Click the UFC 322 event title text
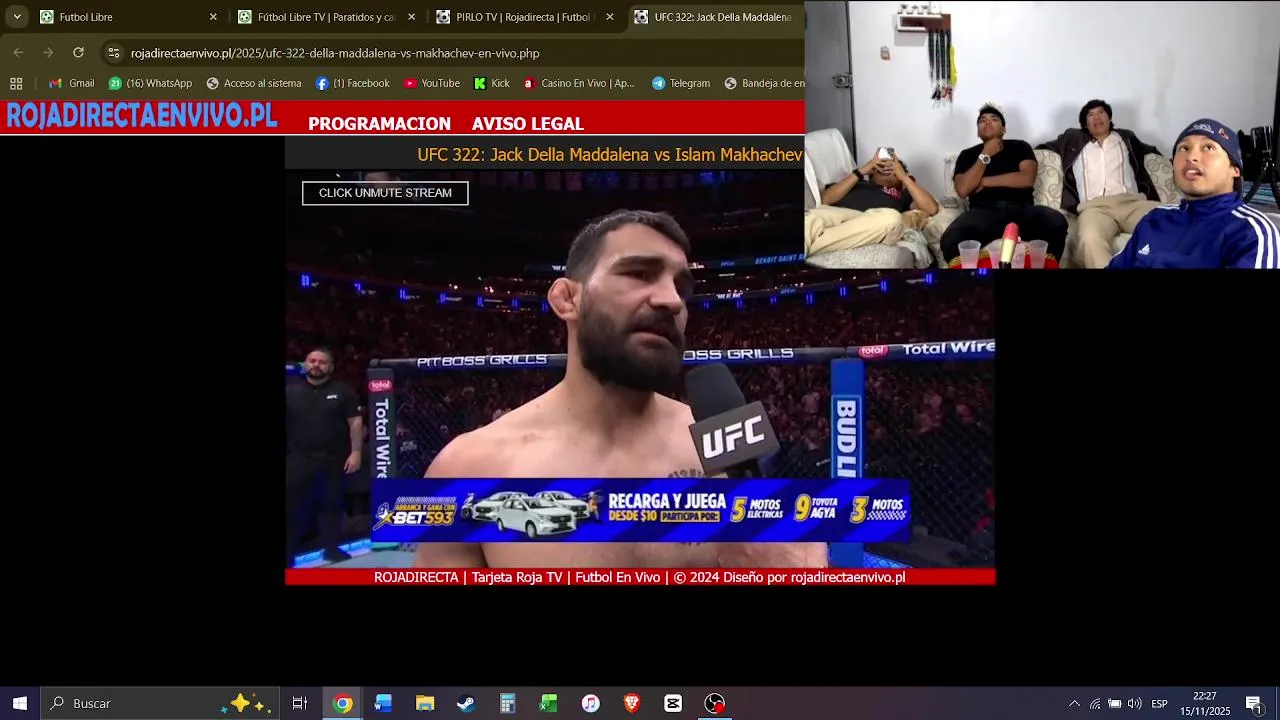1280x720 pixels. 610,155
